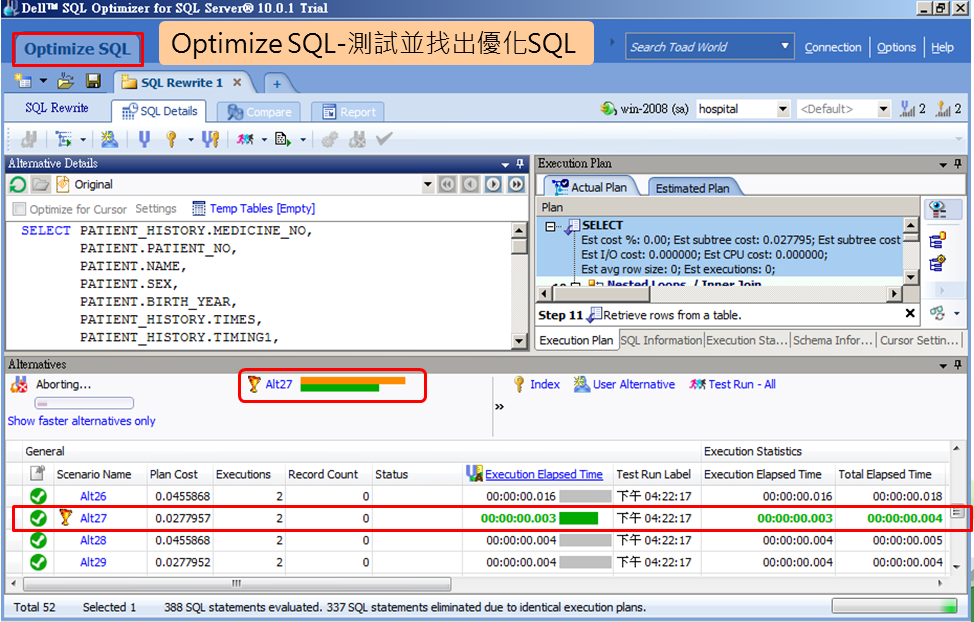Open the <Default> dropdown
974x622 pixels.
click(884, 109)
